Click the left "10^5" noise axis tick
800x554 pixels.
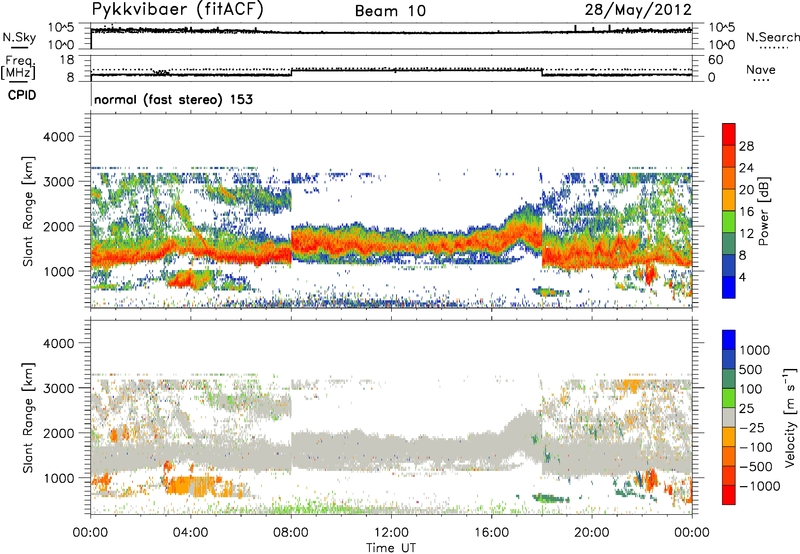point(61,27)
